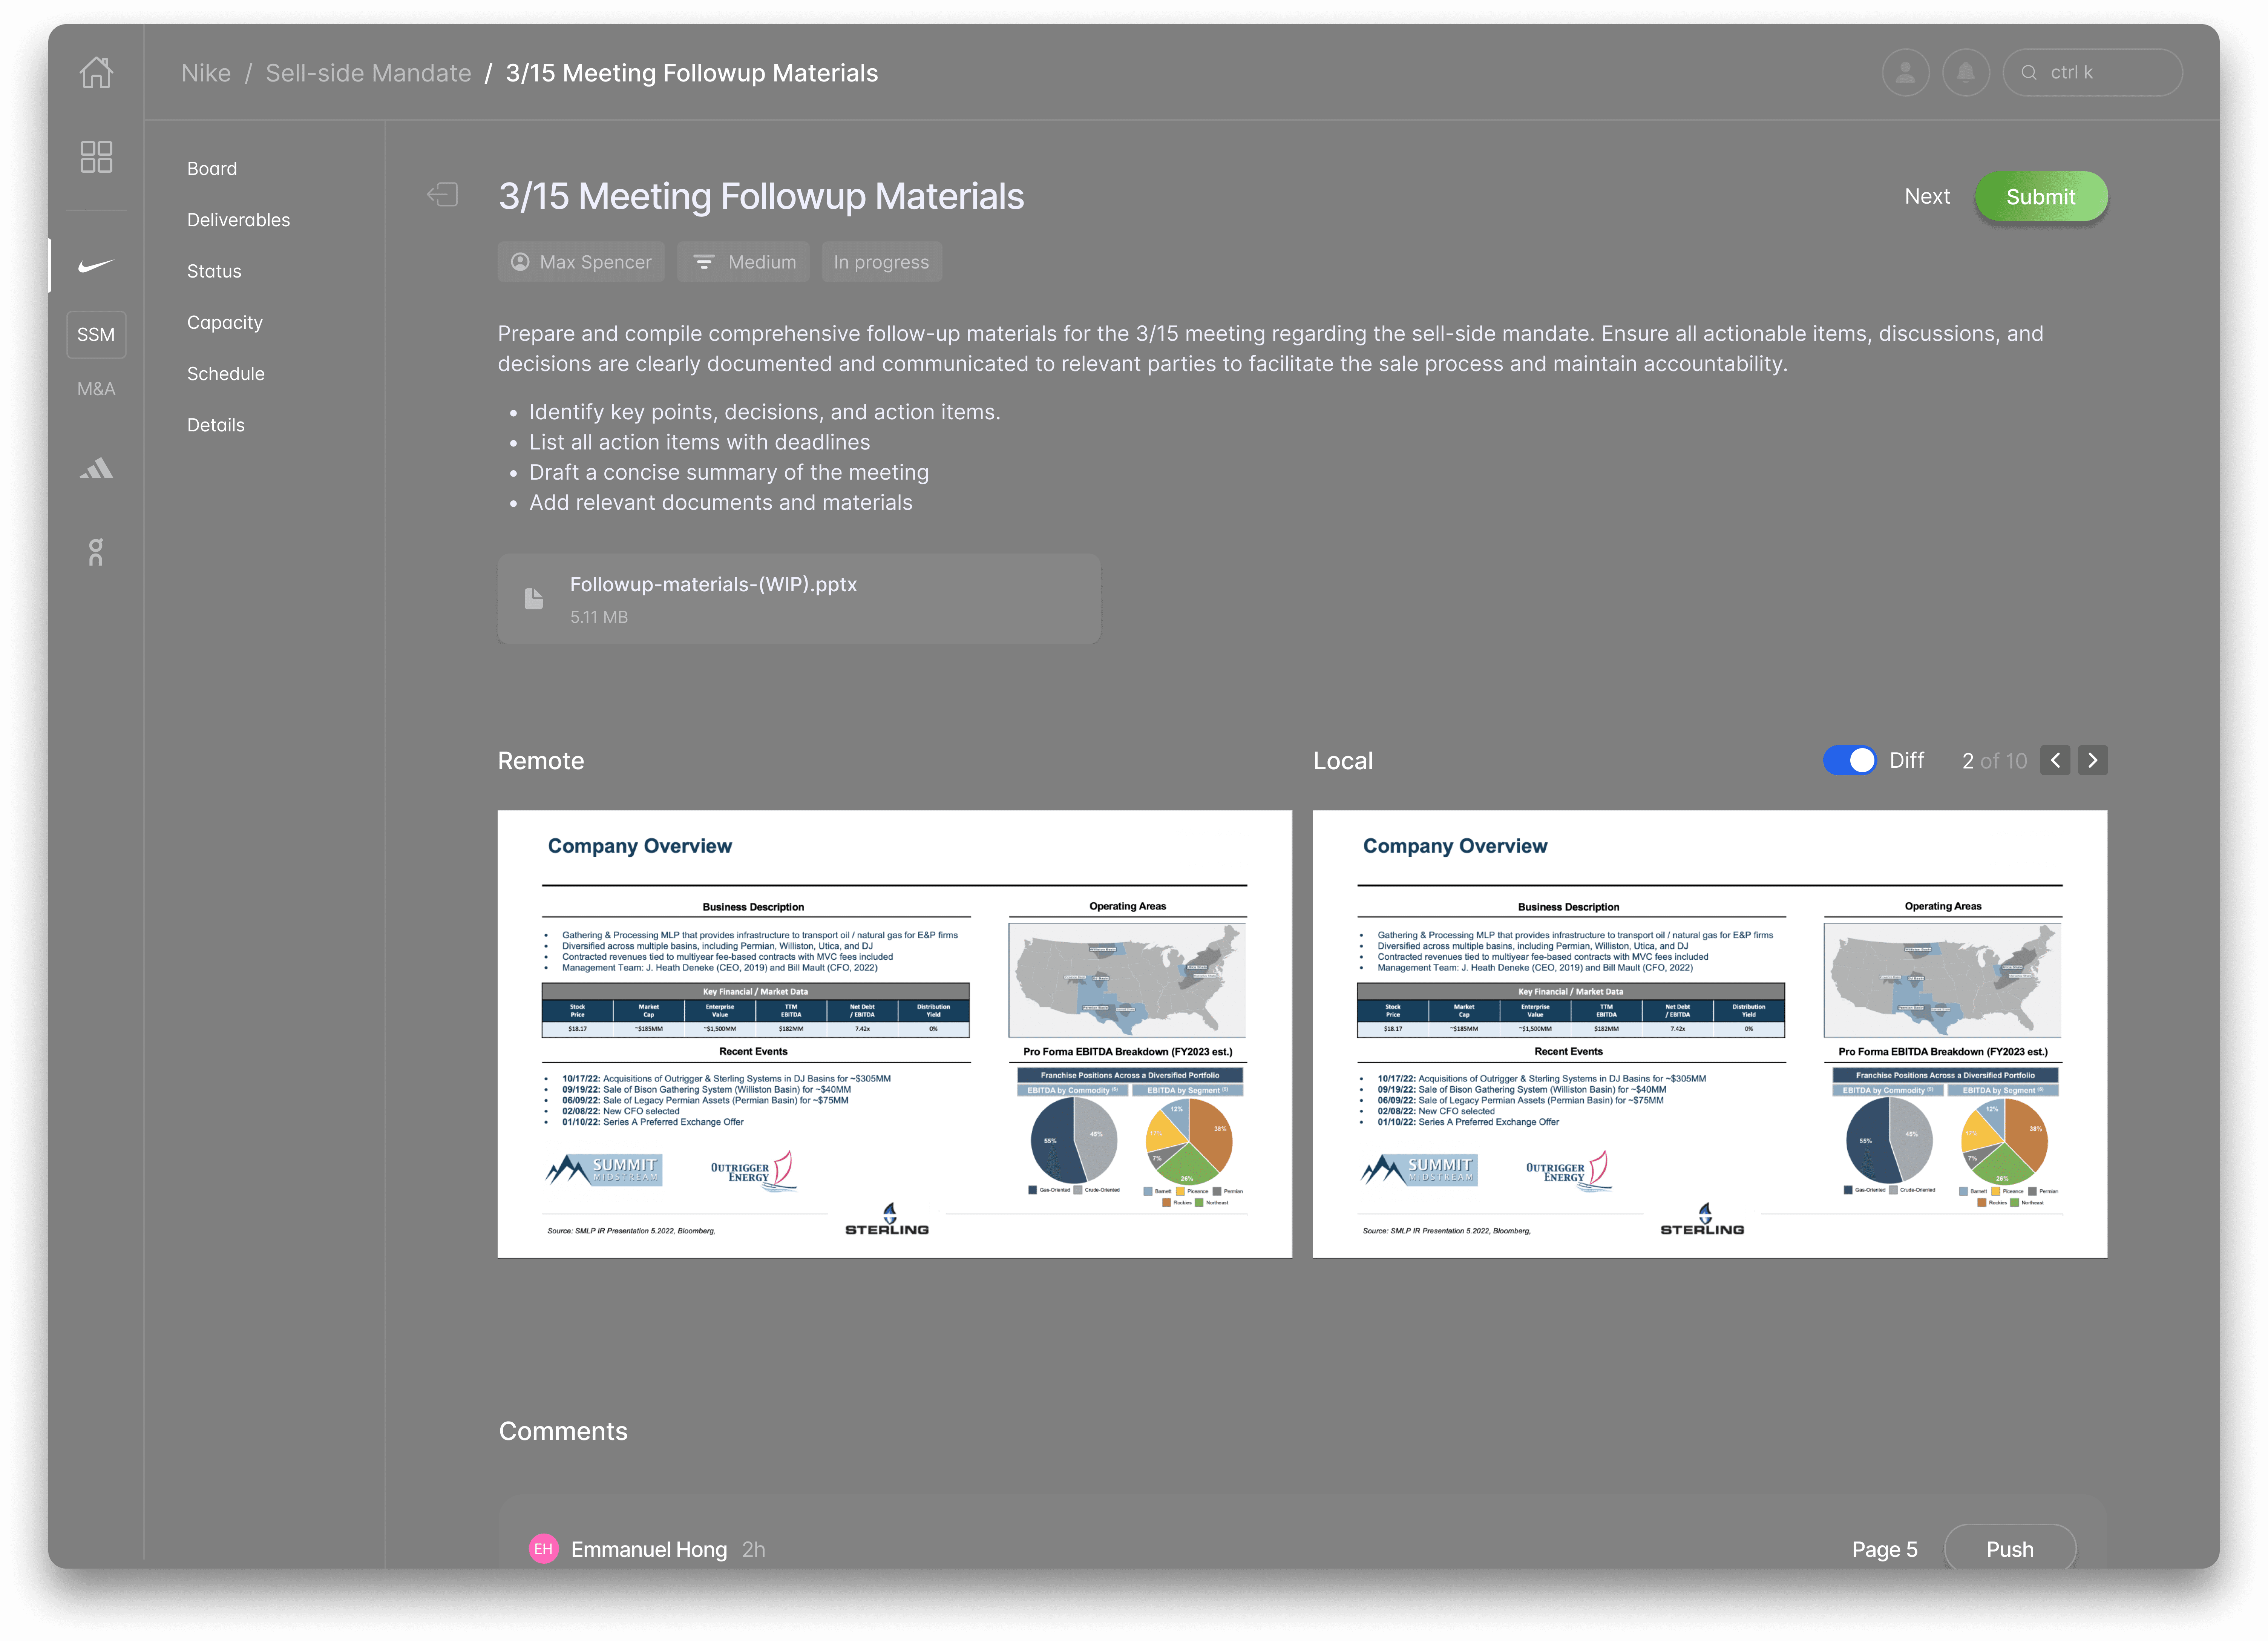2268x1641 pixels.
Task: Click 'List all action items with deadlines'
Action: pyautogui.click(x=700, y=442)
